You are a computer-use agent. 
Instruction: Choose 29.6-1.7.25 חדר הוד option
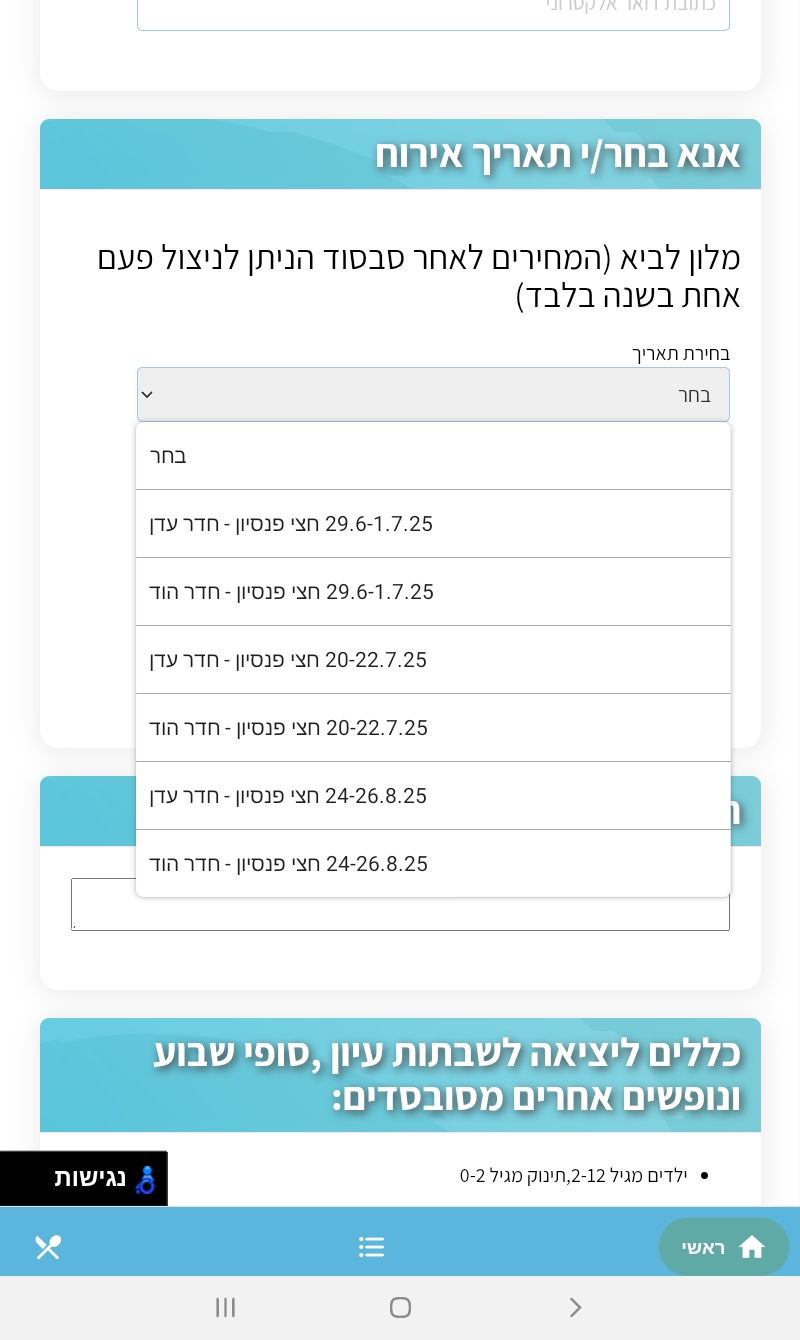433,592
